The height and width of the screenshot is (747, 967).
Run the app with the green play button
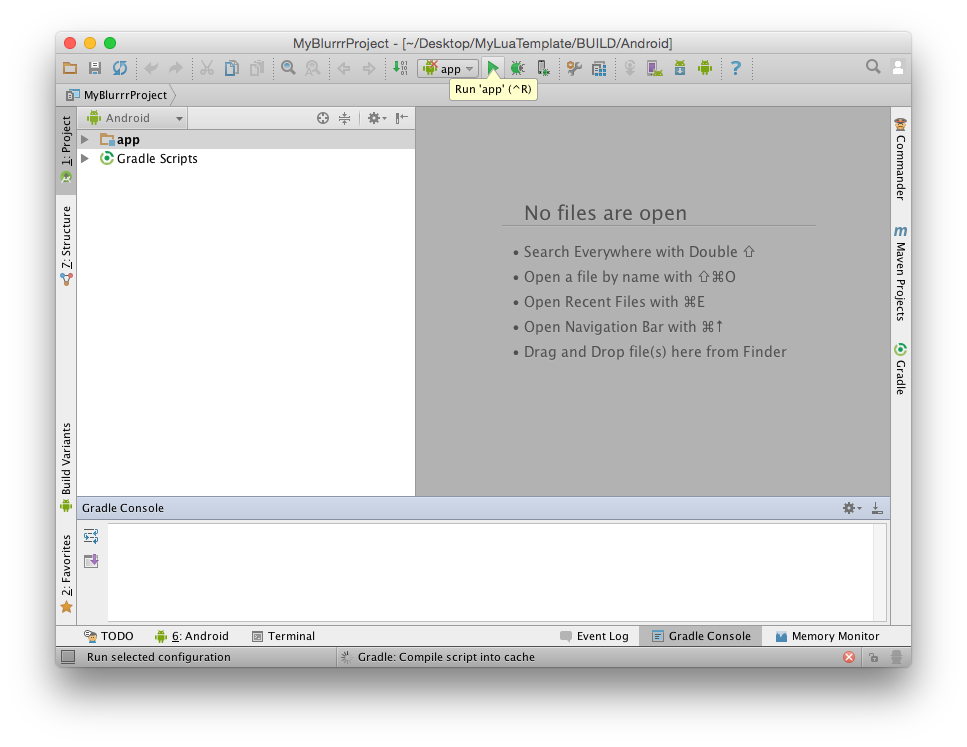click(x=493, y=68)
